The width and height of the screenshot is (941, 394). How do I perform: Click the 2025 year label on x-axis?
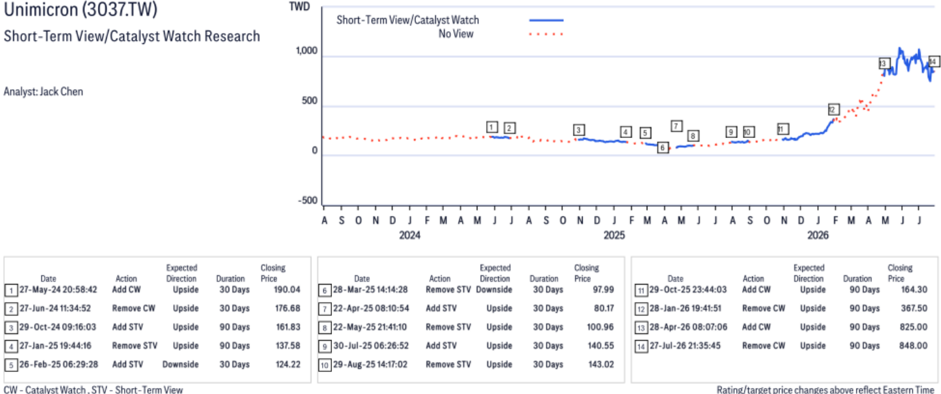click(x=614, y=236)
